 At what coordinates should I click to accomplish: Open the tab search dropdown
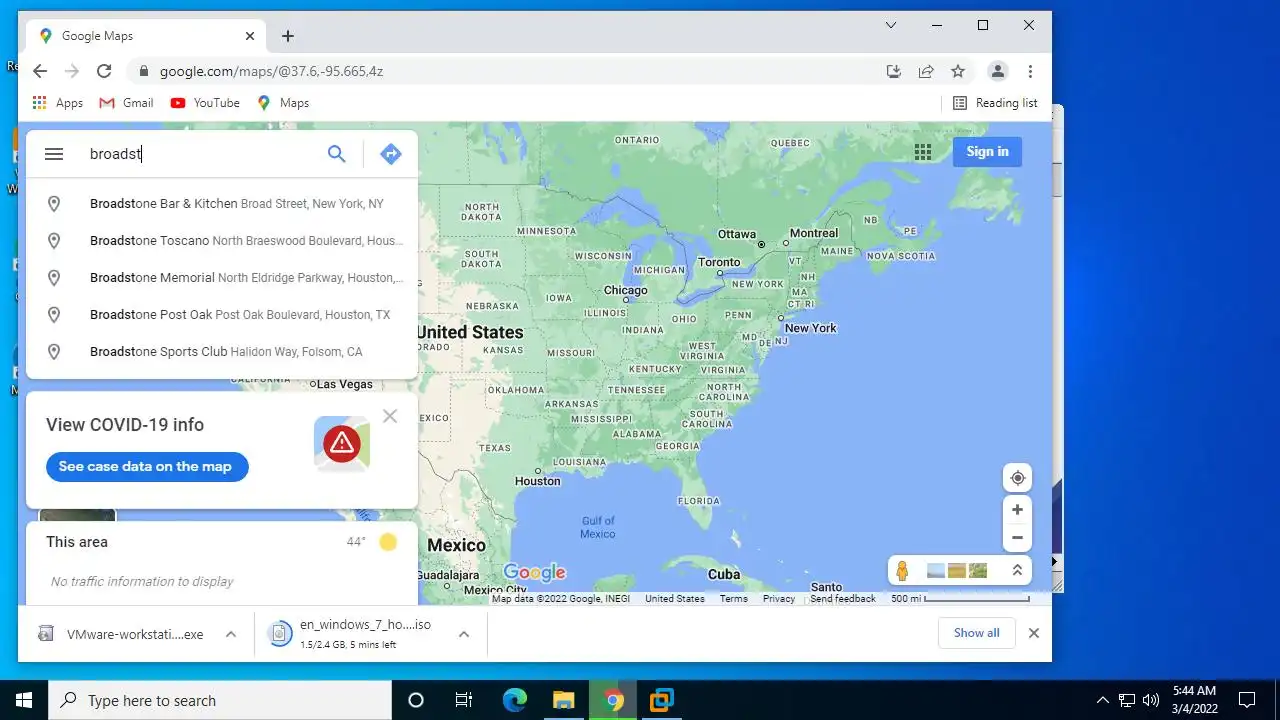click(x=891, y=25)
